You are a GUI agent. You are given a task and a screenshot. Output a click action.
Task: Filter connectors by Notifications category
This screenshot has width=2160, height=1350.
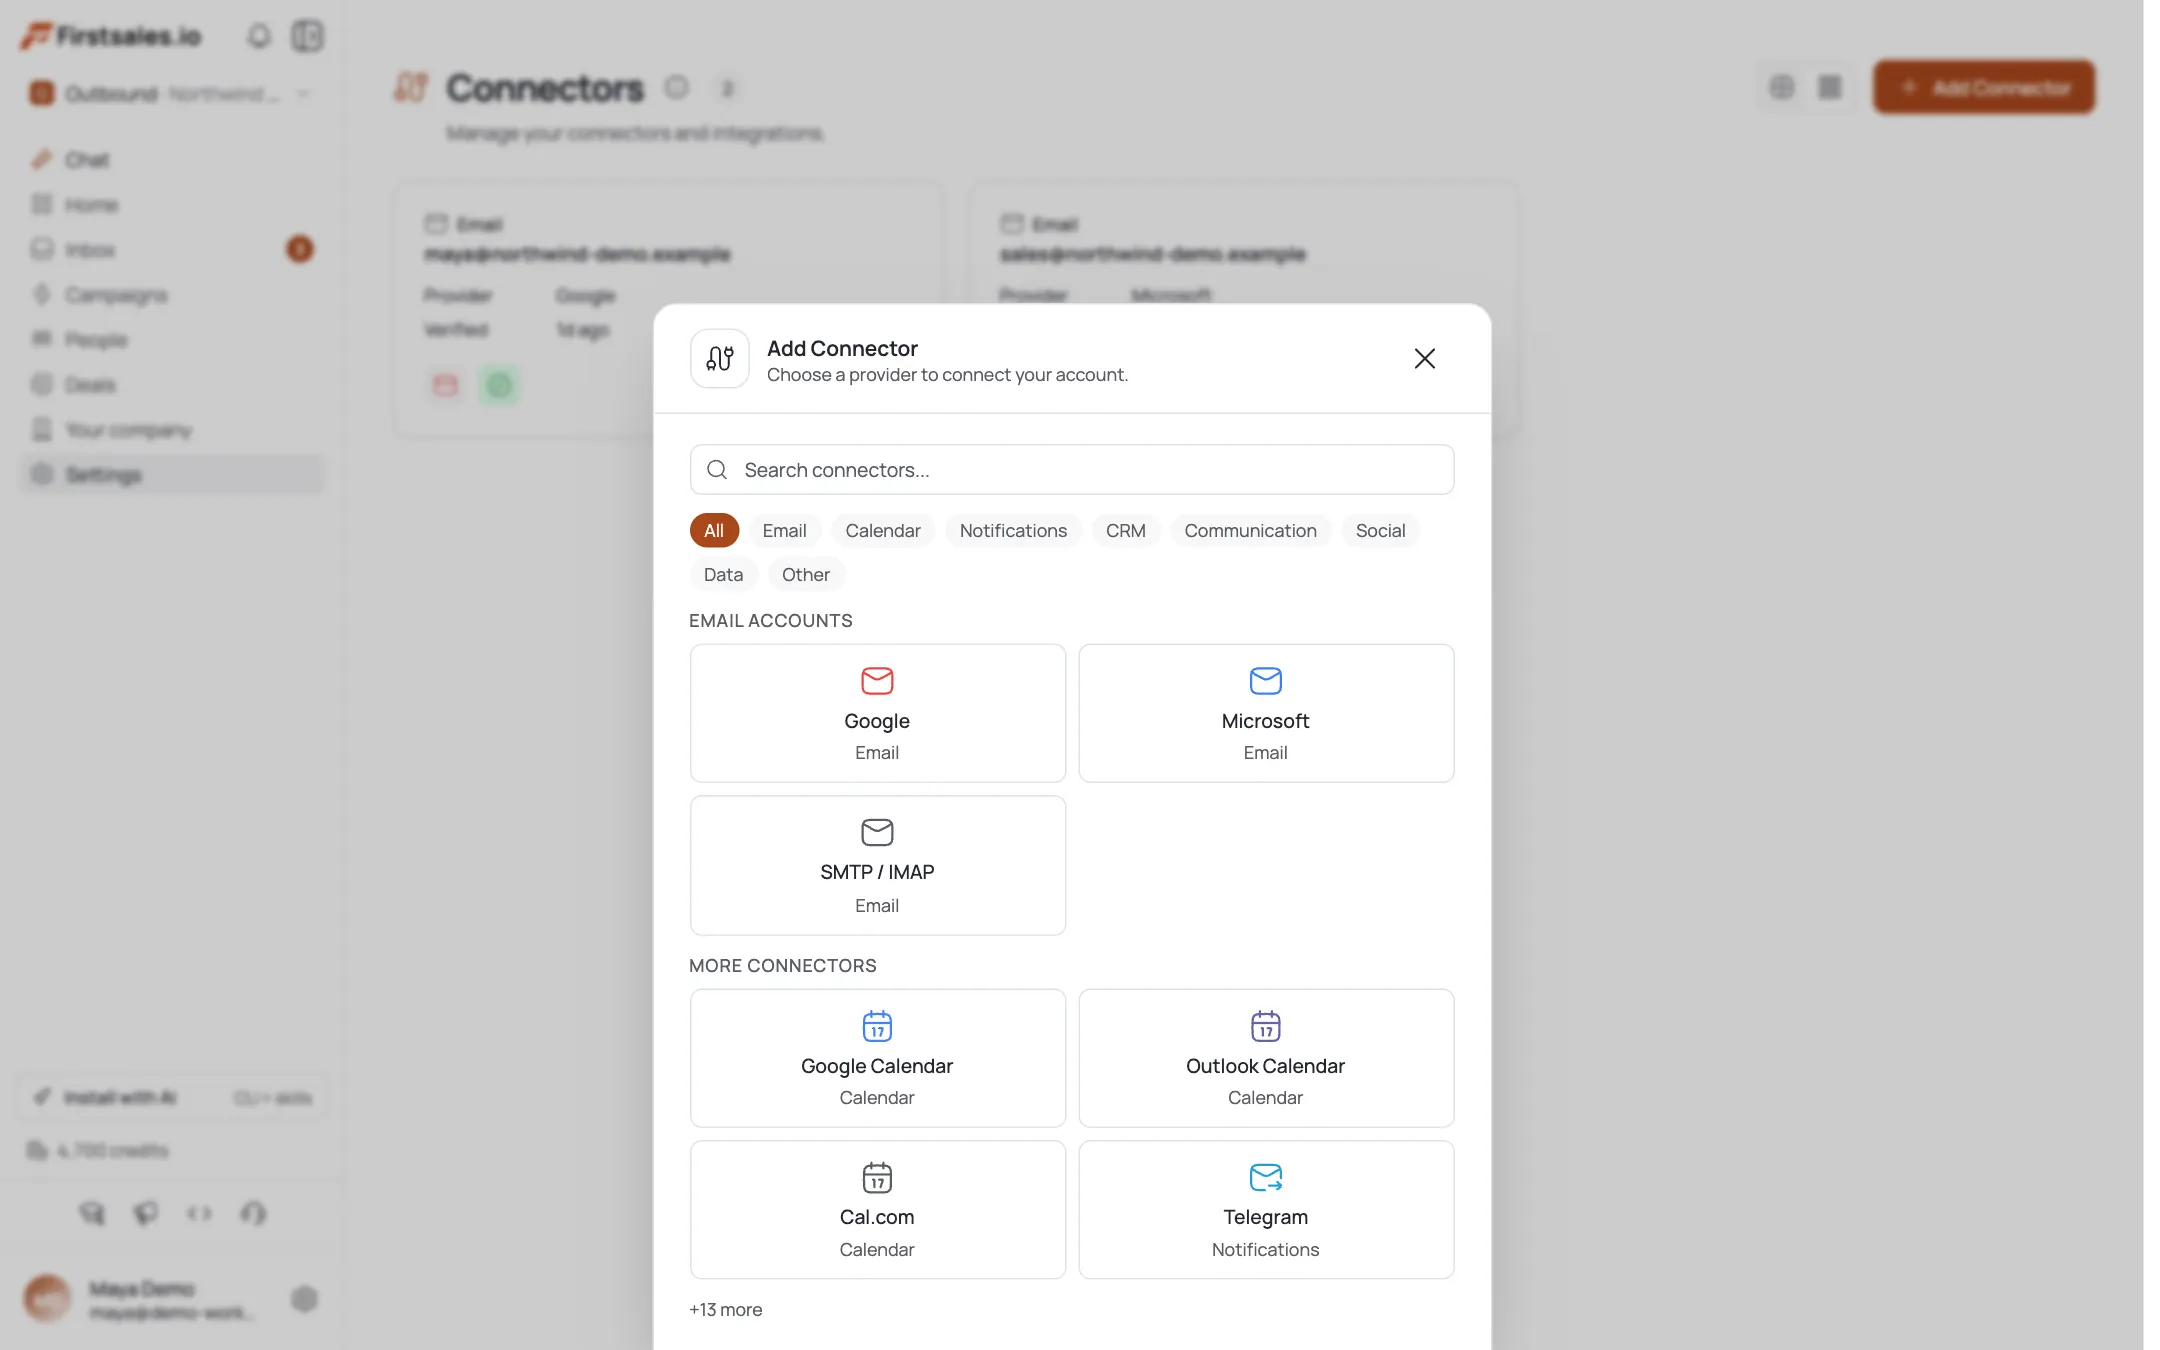(1013, 531)
